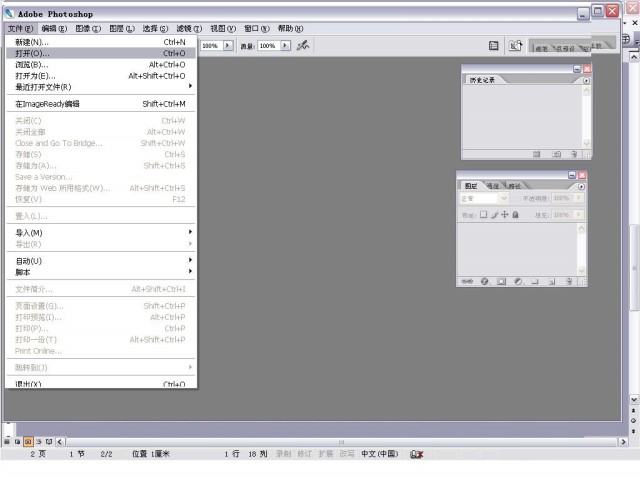The width and height of the screenshot is (640, 479).
Task: Choose 打开为(E)... from the file menu
Action: 101,76
